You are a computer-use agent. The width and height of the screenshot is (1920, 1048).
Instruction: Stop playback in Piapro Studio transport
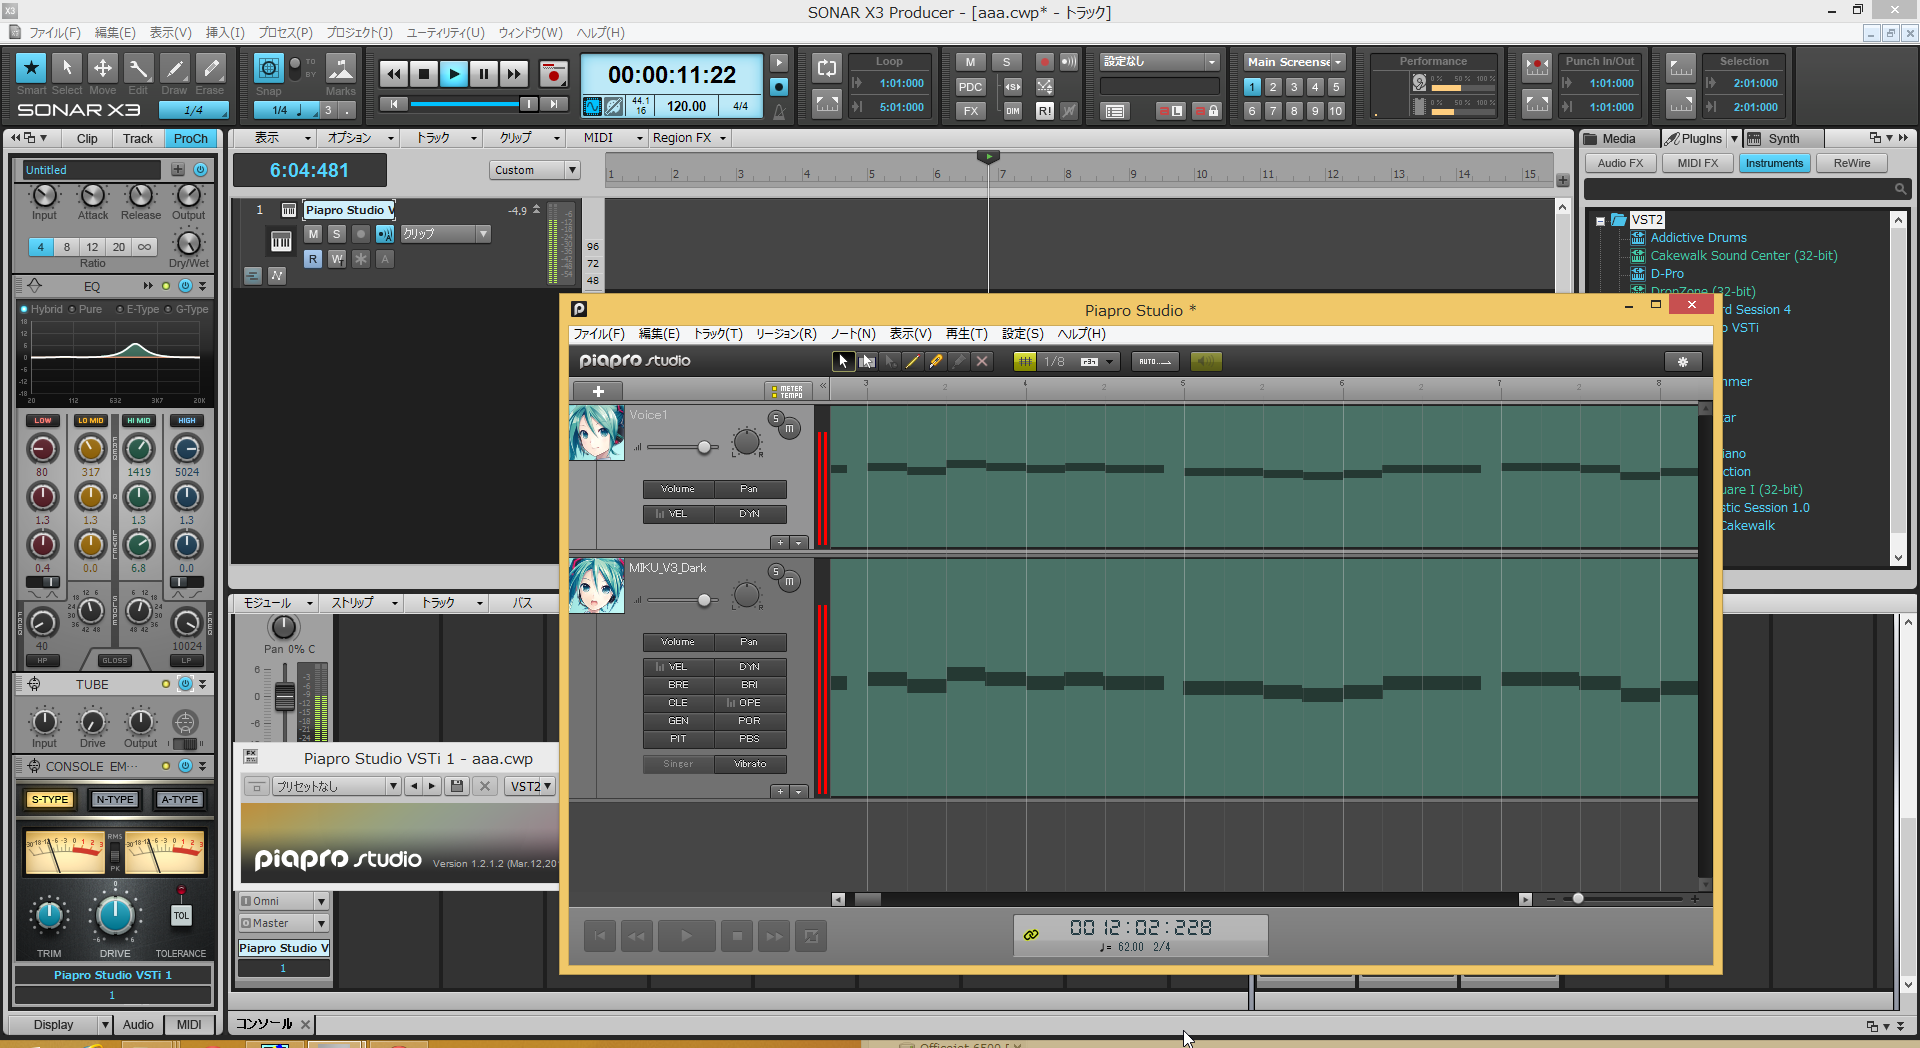[737, 936]
